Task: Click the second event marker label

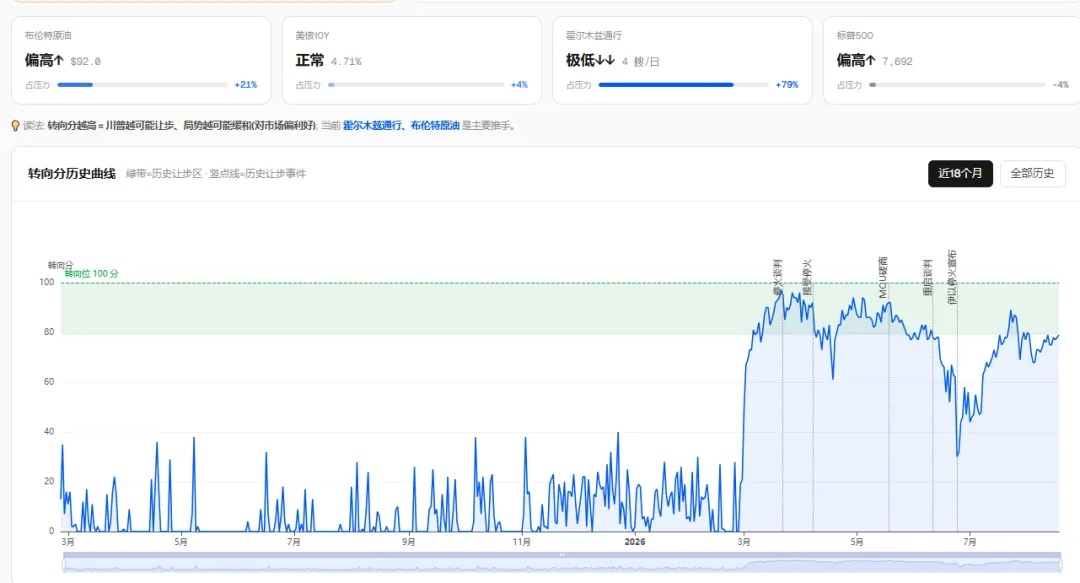Action: pyautogui.click(x=807, y=278)
